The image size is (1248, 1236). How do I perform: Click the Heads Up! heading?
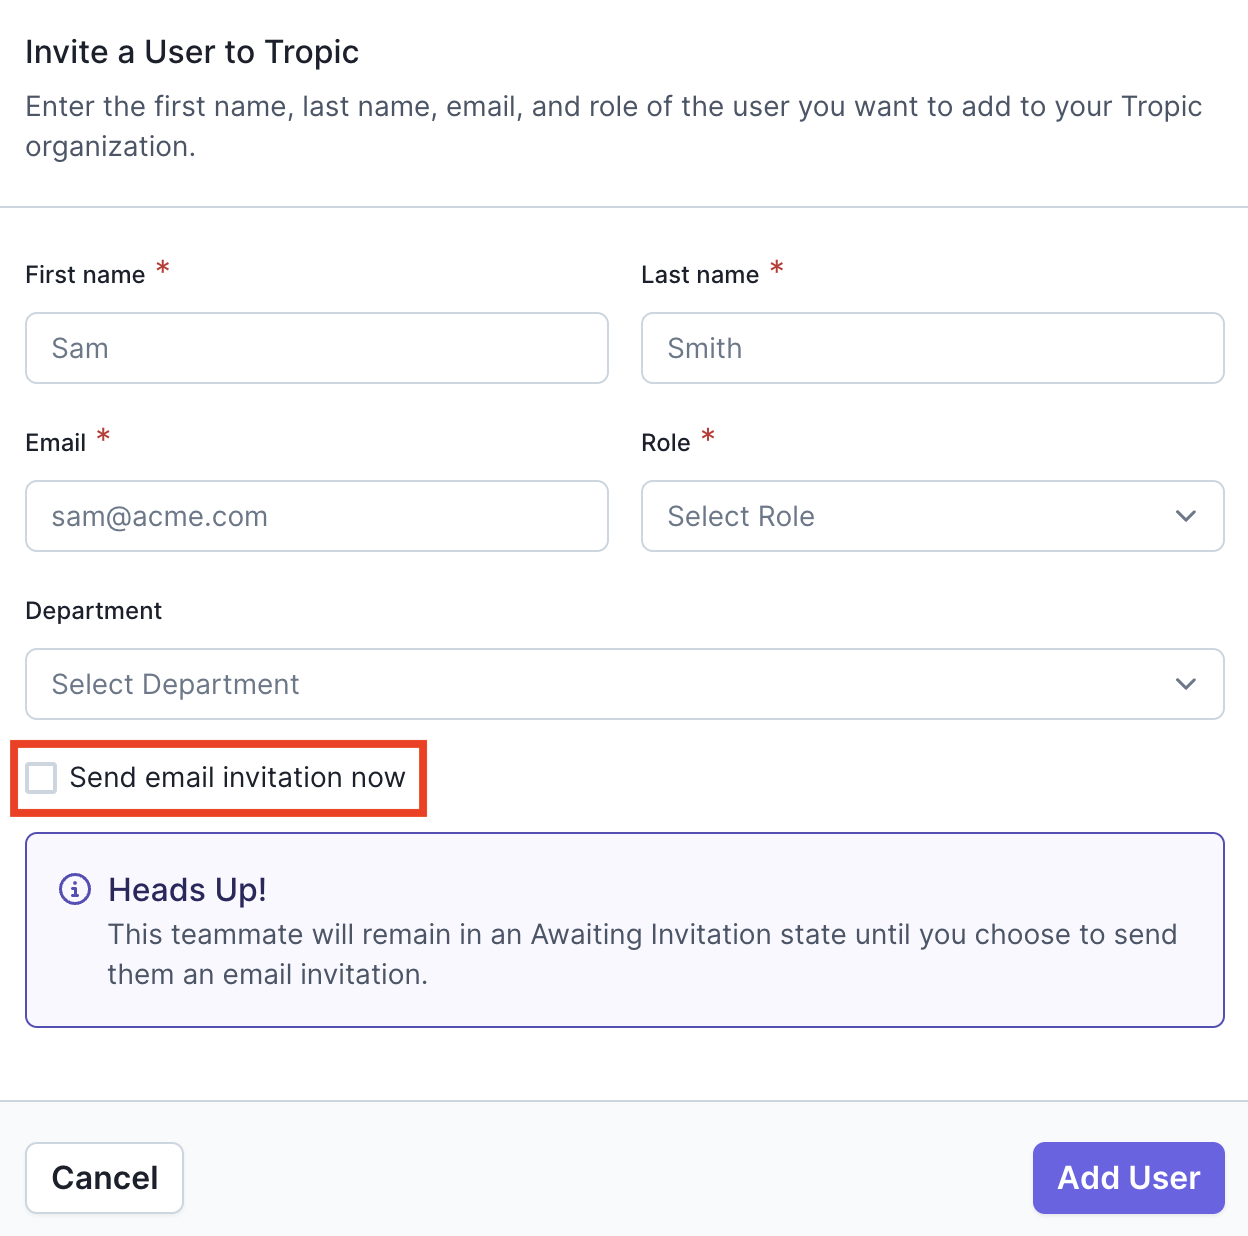(x=187, y=890)
